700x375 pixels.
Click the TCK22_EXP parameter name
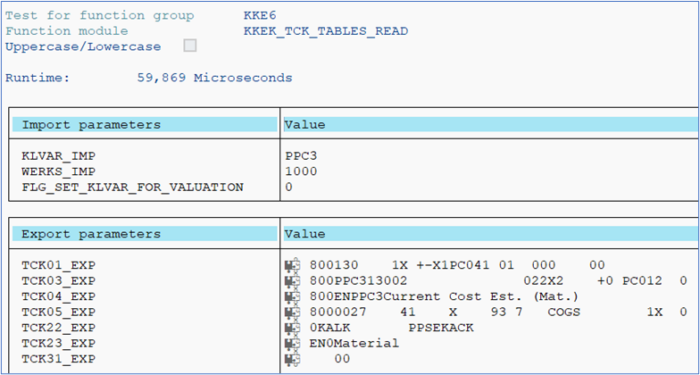58,328
